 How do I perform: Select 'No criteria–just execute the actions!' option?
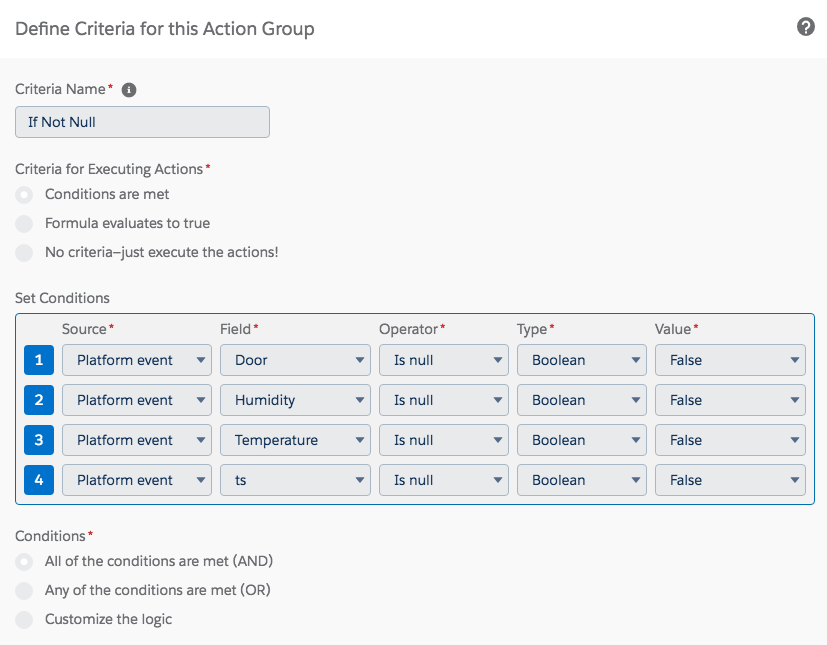[24, 253]
